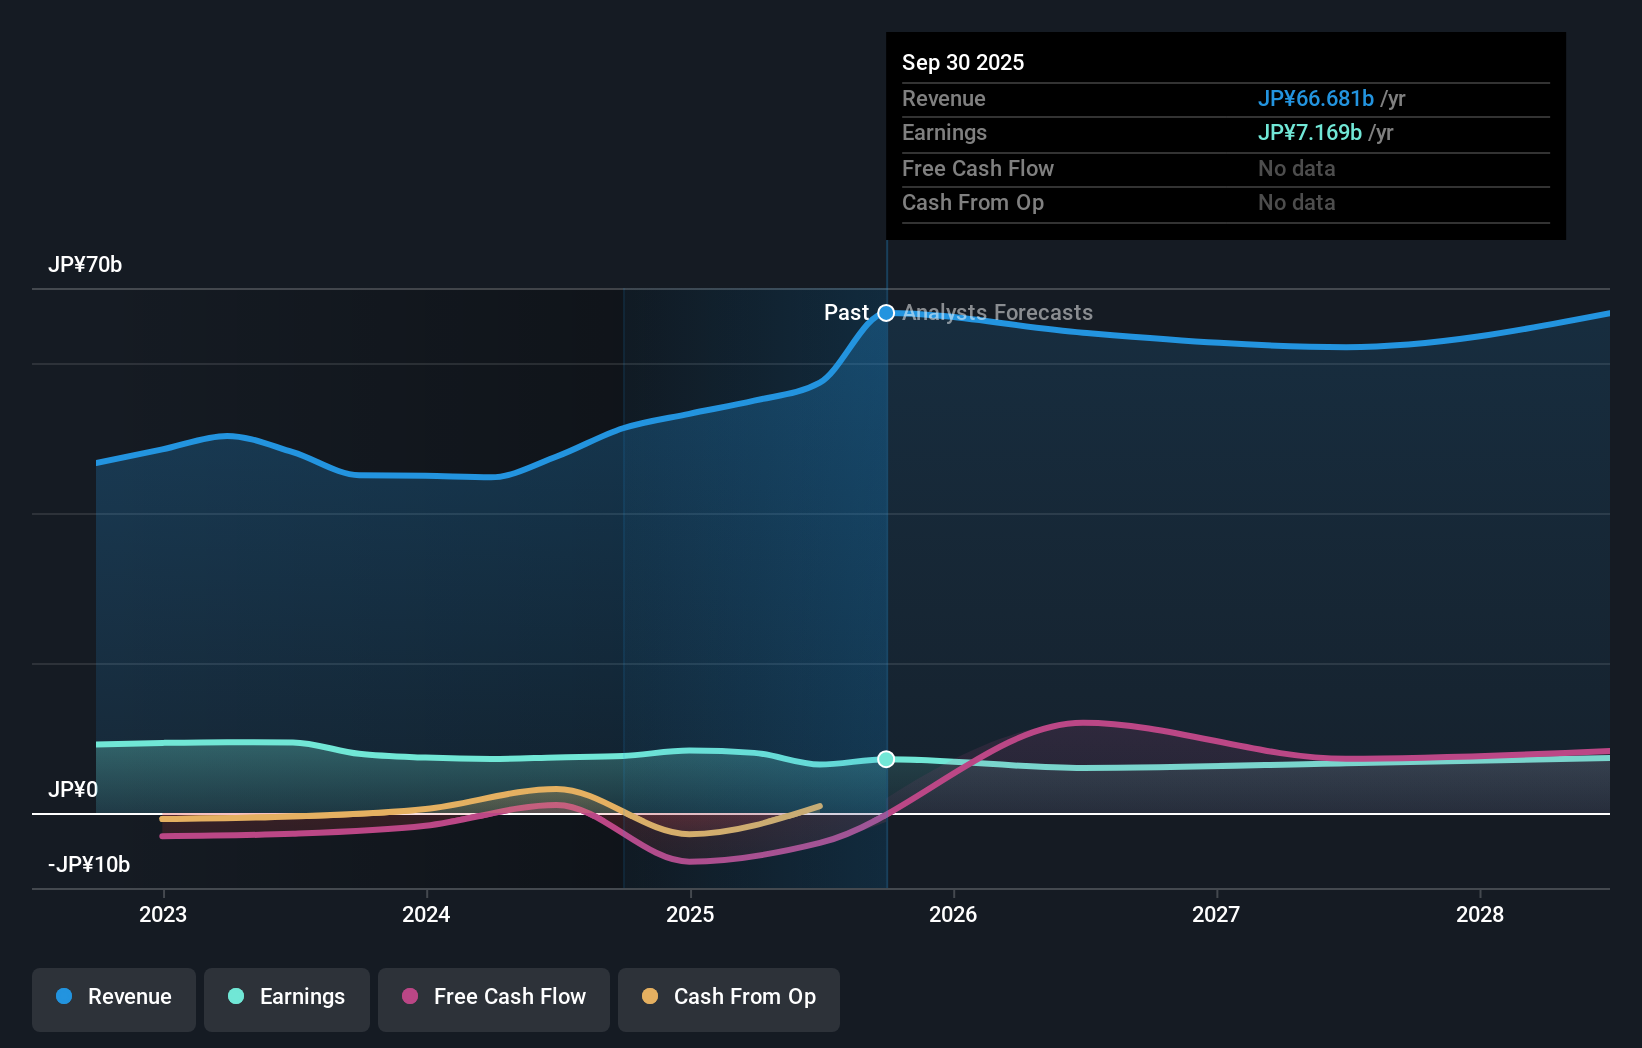Click the Earnings data point marker on the divider
Viewport: 1642px width, 1048px height.
886,759
